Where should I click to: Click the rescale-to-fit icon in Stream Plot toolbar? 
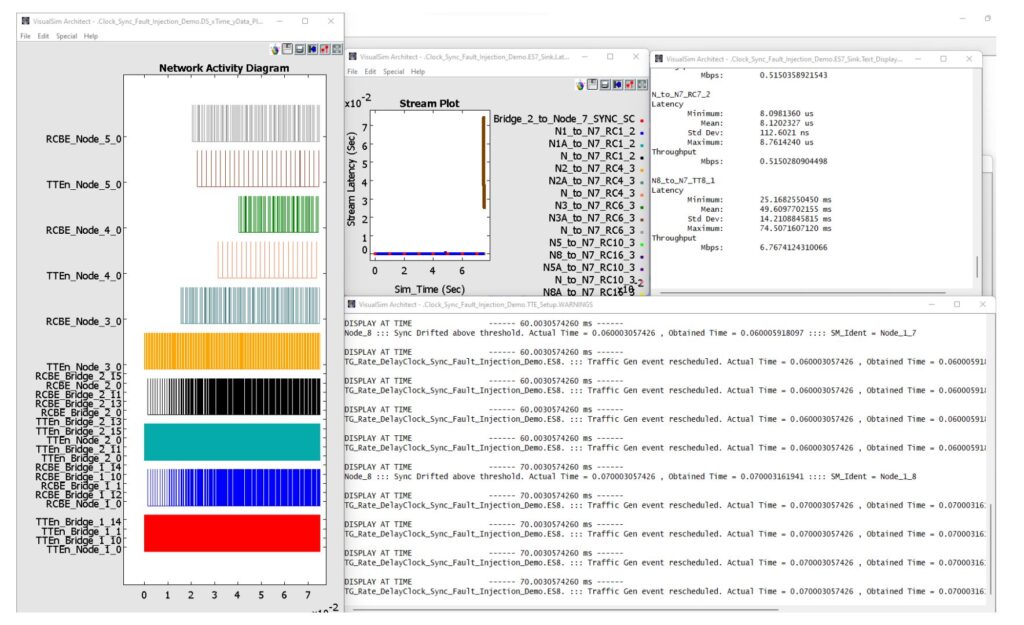click(x=642, y=86)
